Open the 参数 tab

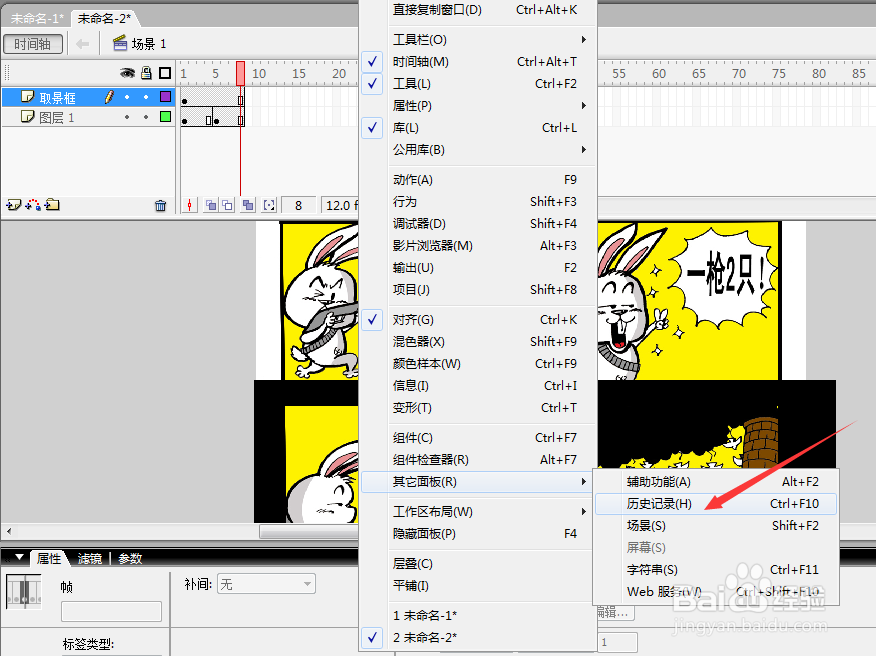pos(130,558)
